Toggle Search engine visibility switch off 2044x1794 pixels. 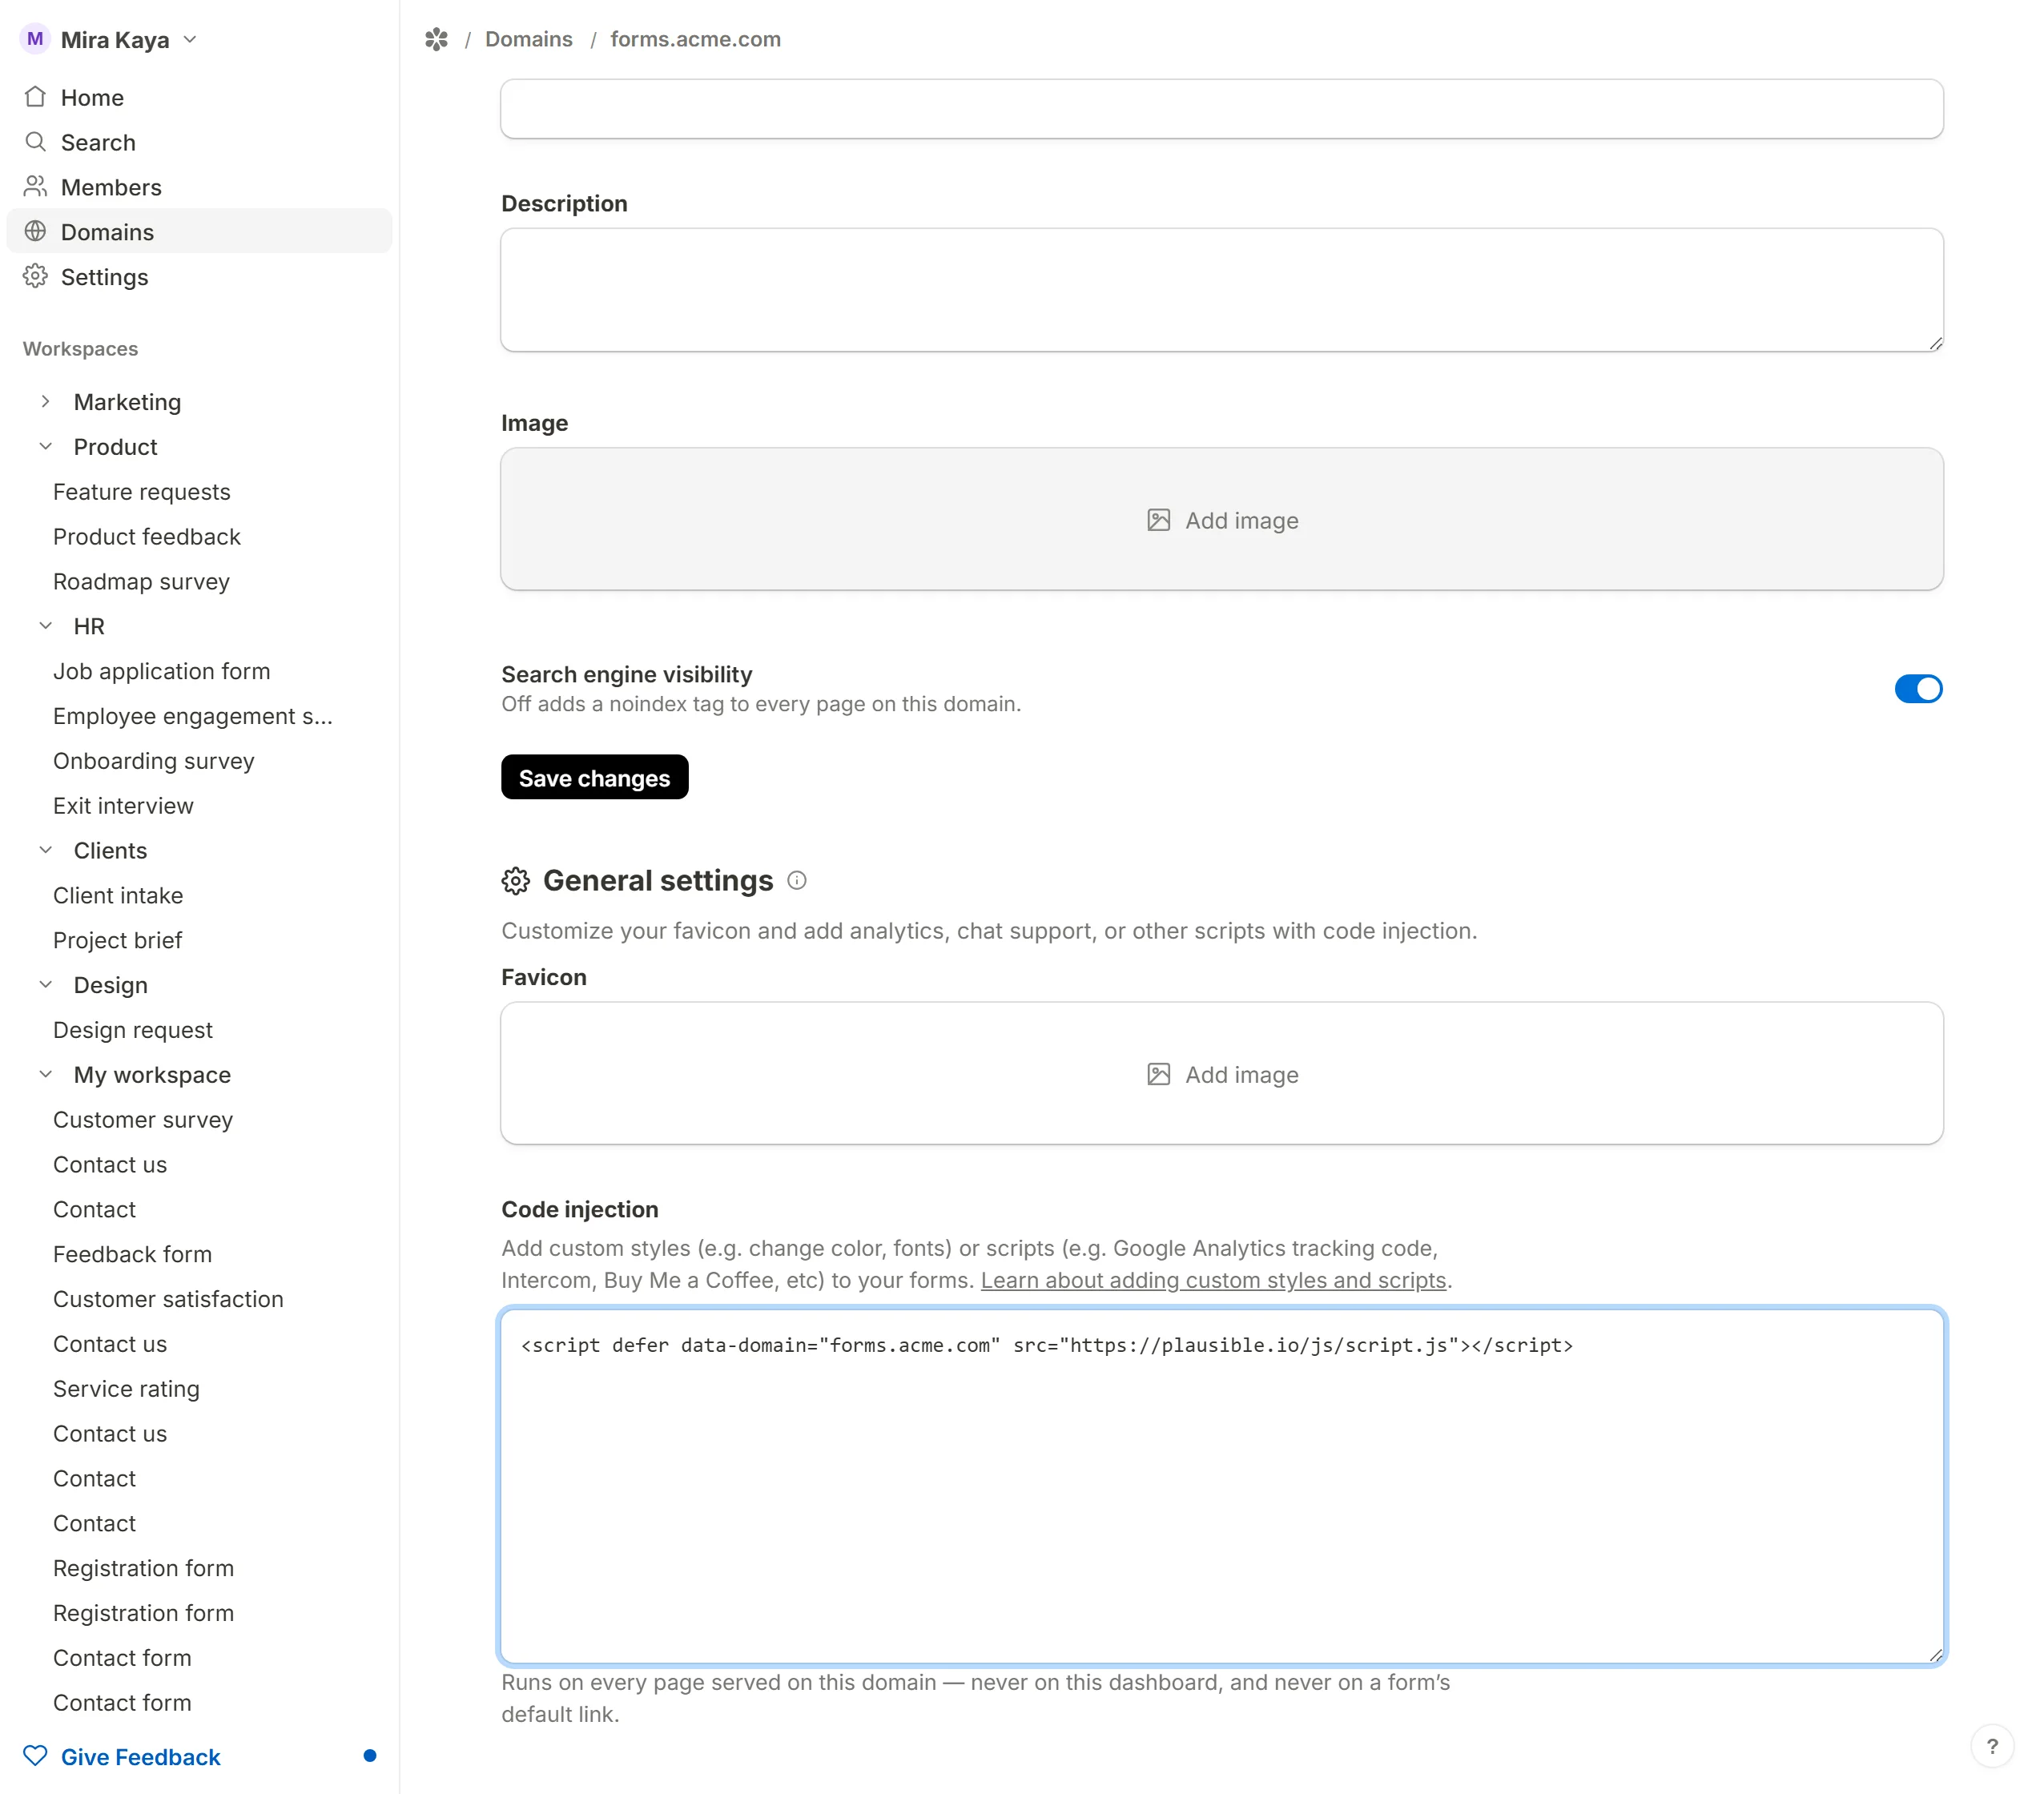pos(1918,689)
